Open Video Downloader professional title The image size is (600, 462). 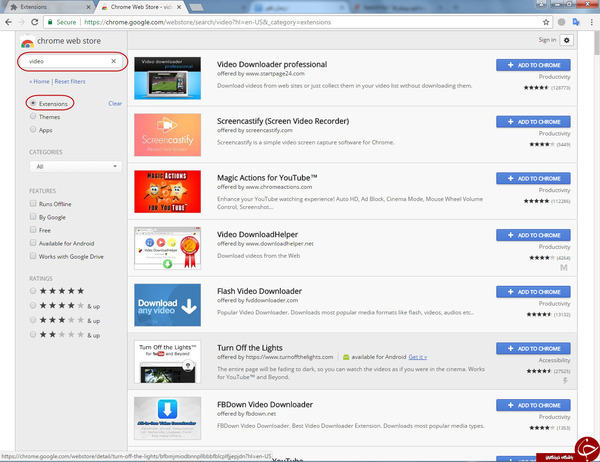tap(272, 64)
